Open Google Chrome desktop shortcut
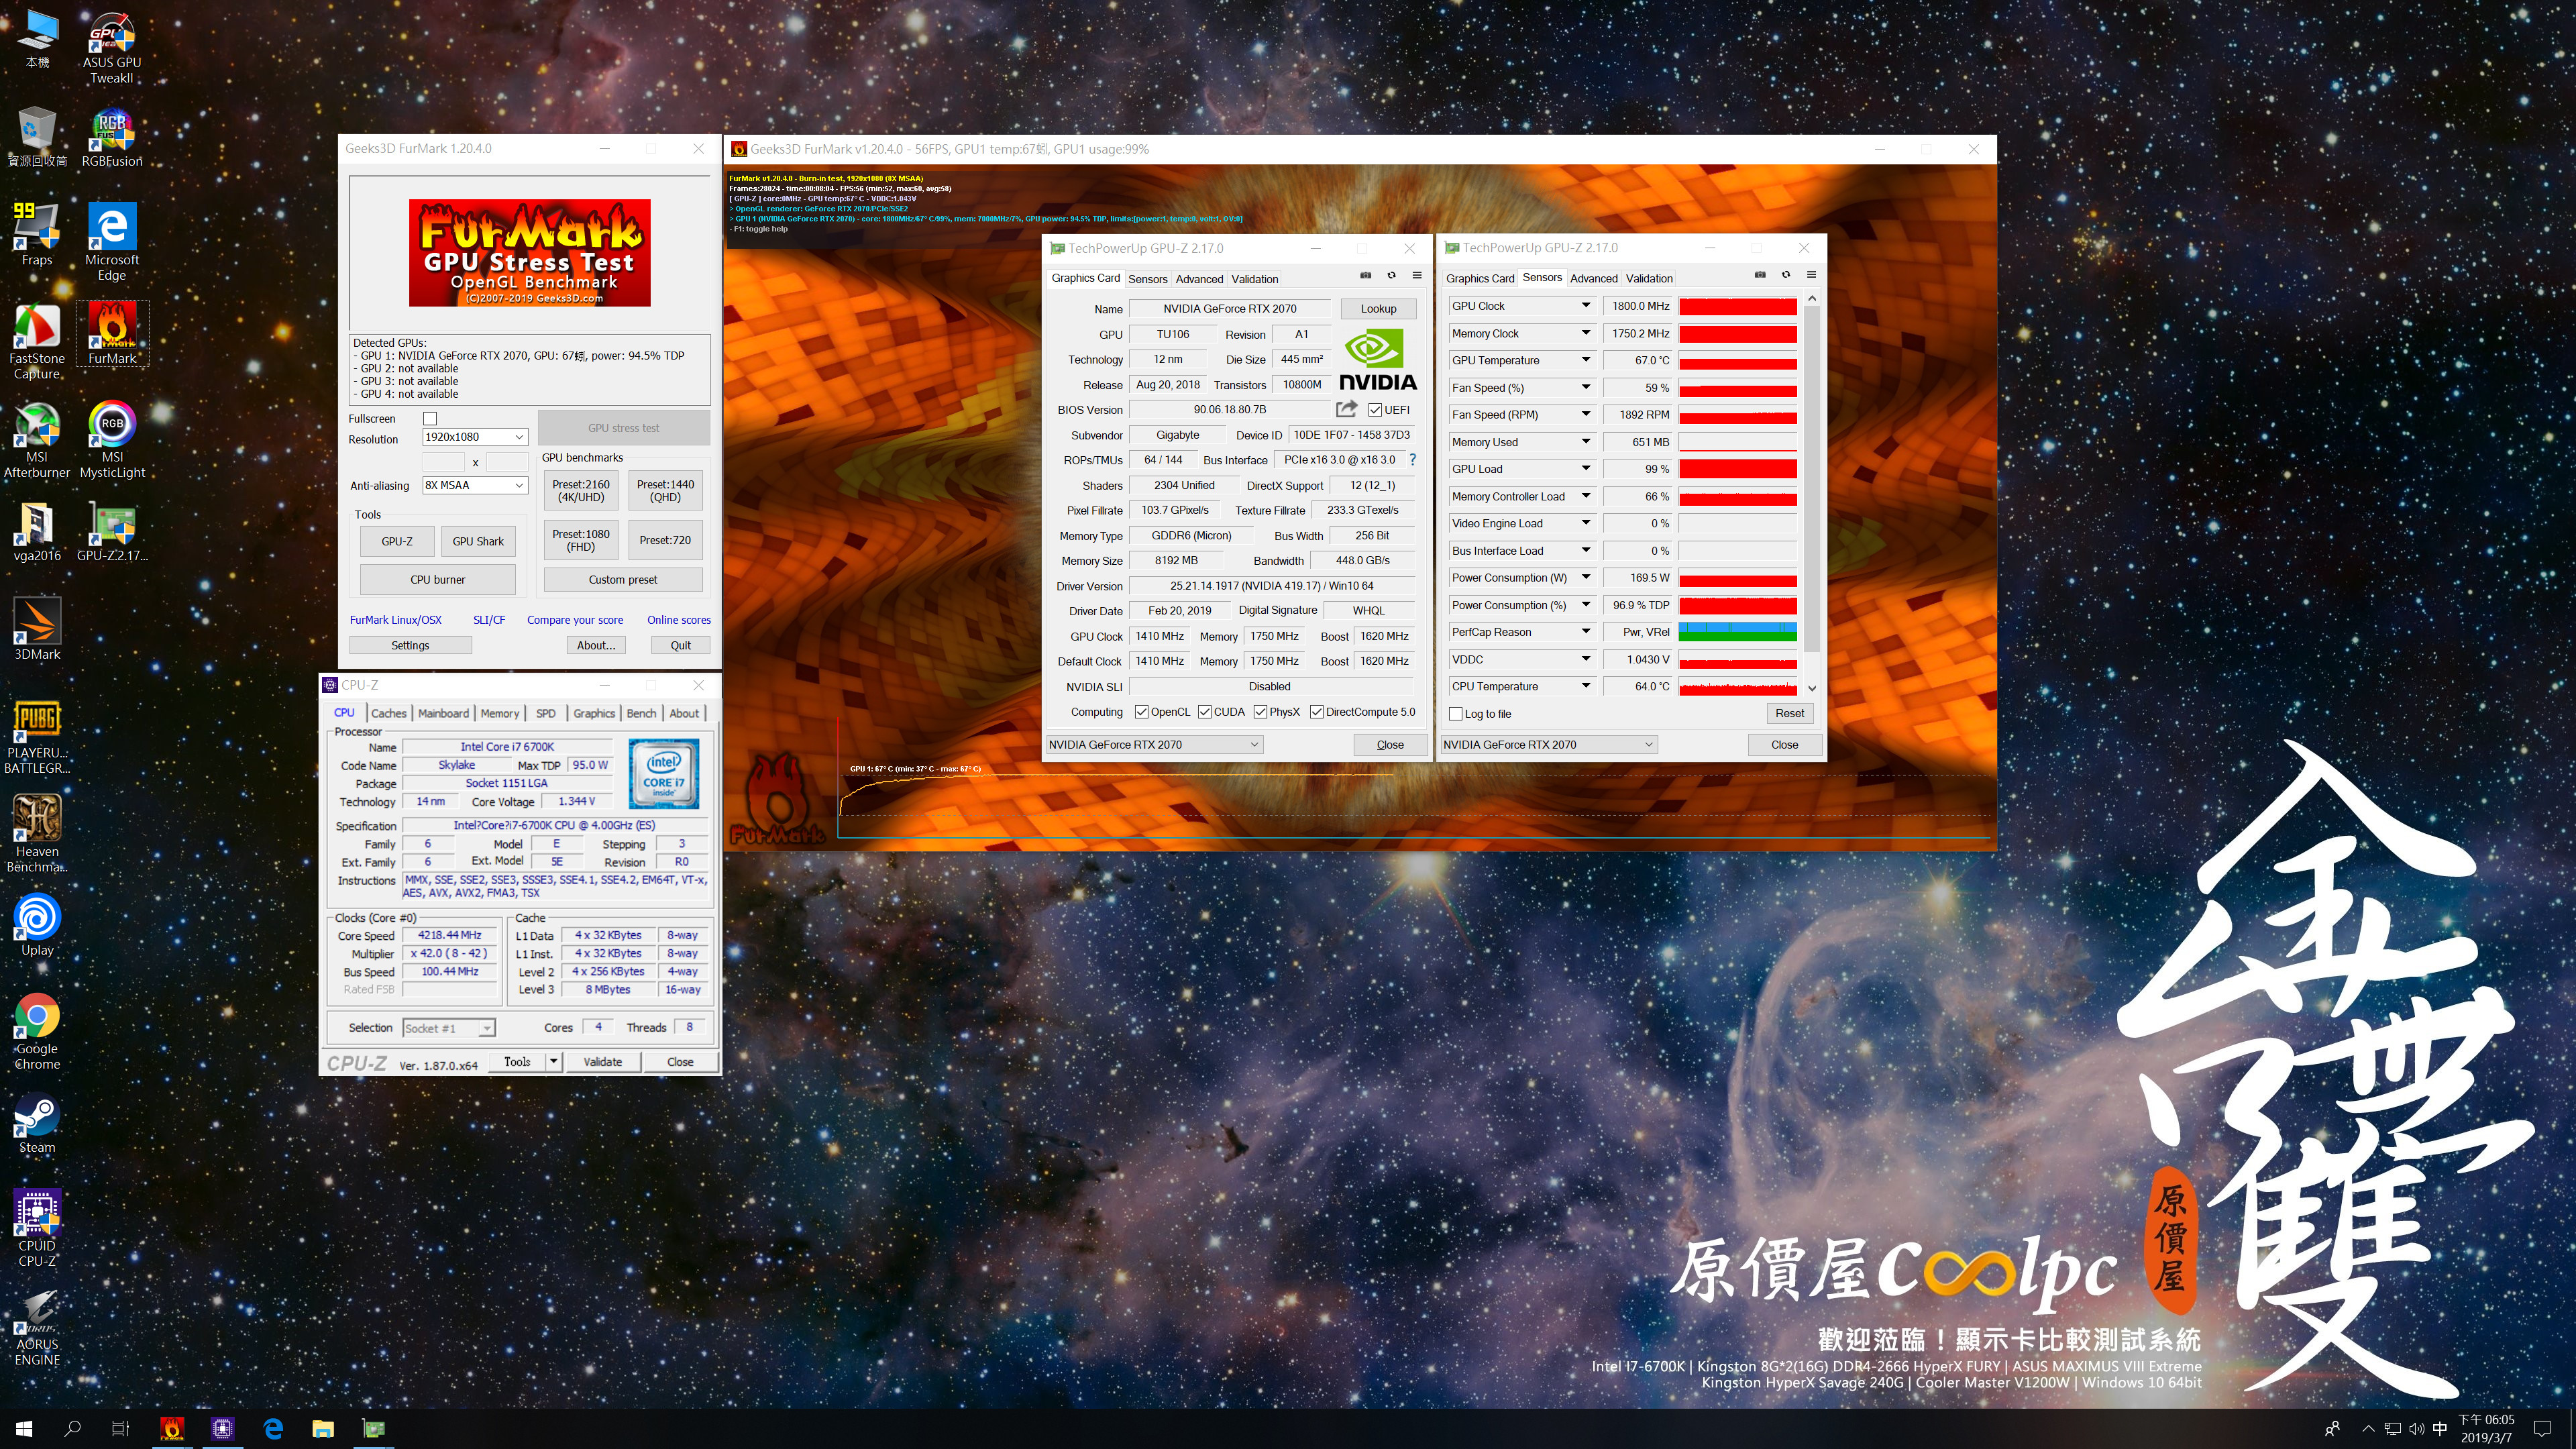2576x1449 pixels. click(x=37, y=1032)
